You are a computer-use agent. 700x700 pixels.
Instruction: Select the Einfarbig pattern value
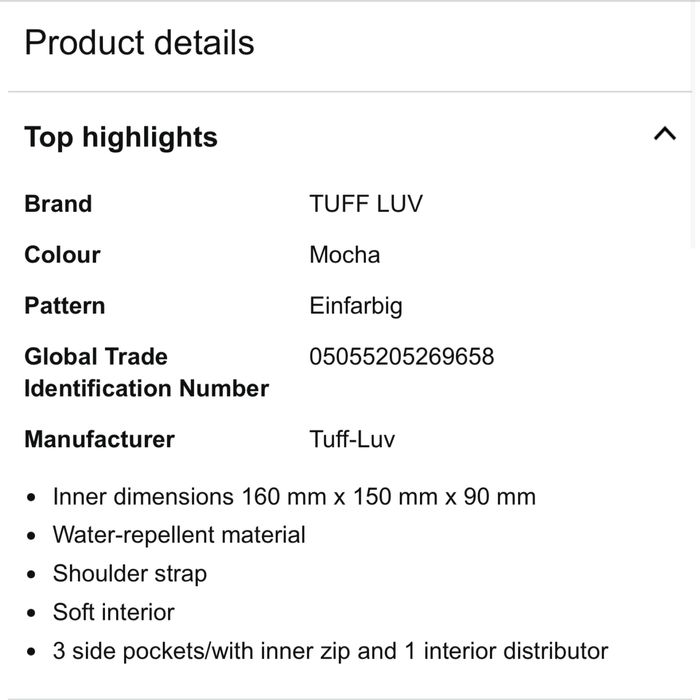point(356,306)
